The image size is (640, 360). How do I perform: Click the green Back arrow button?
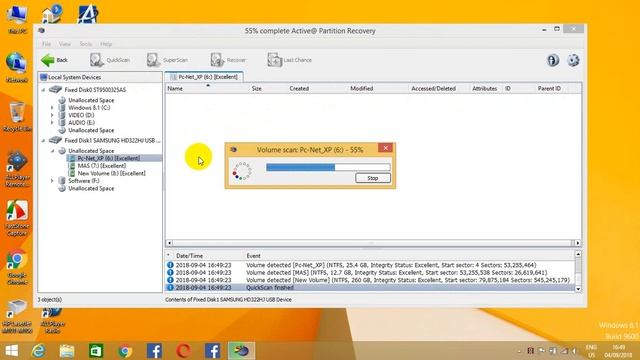(54, 60)
